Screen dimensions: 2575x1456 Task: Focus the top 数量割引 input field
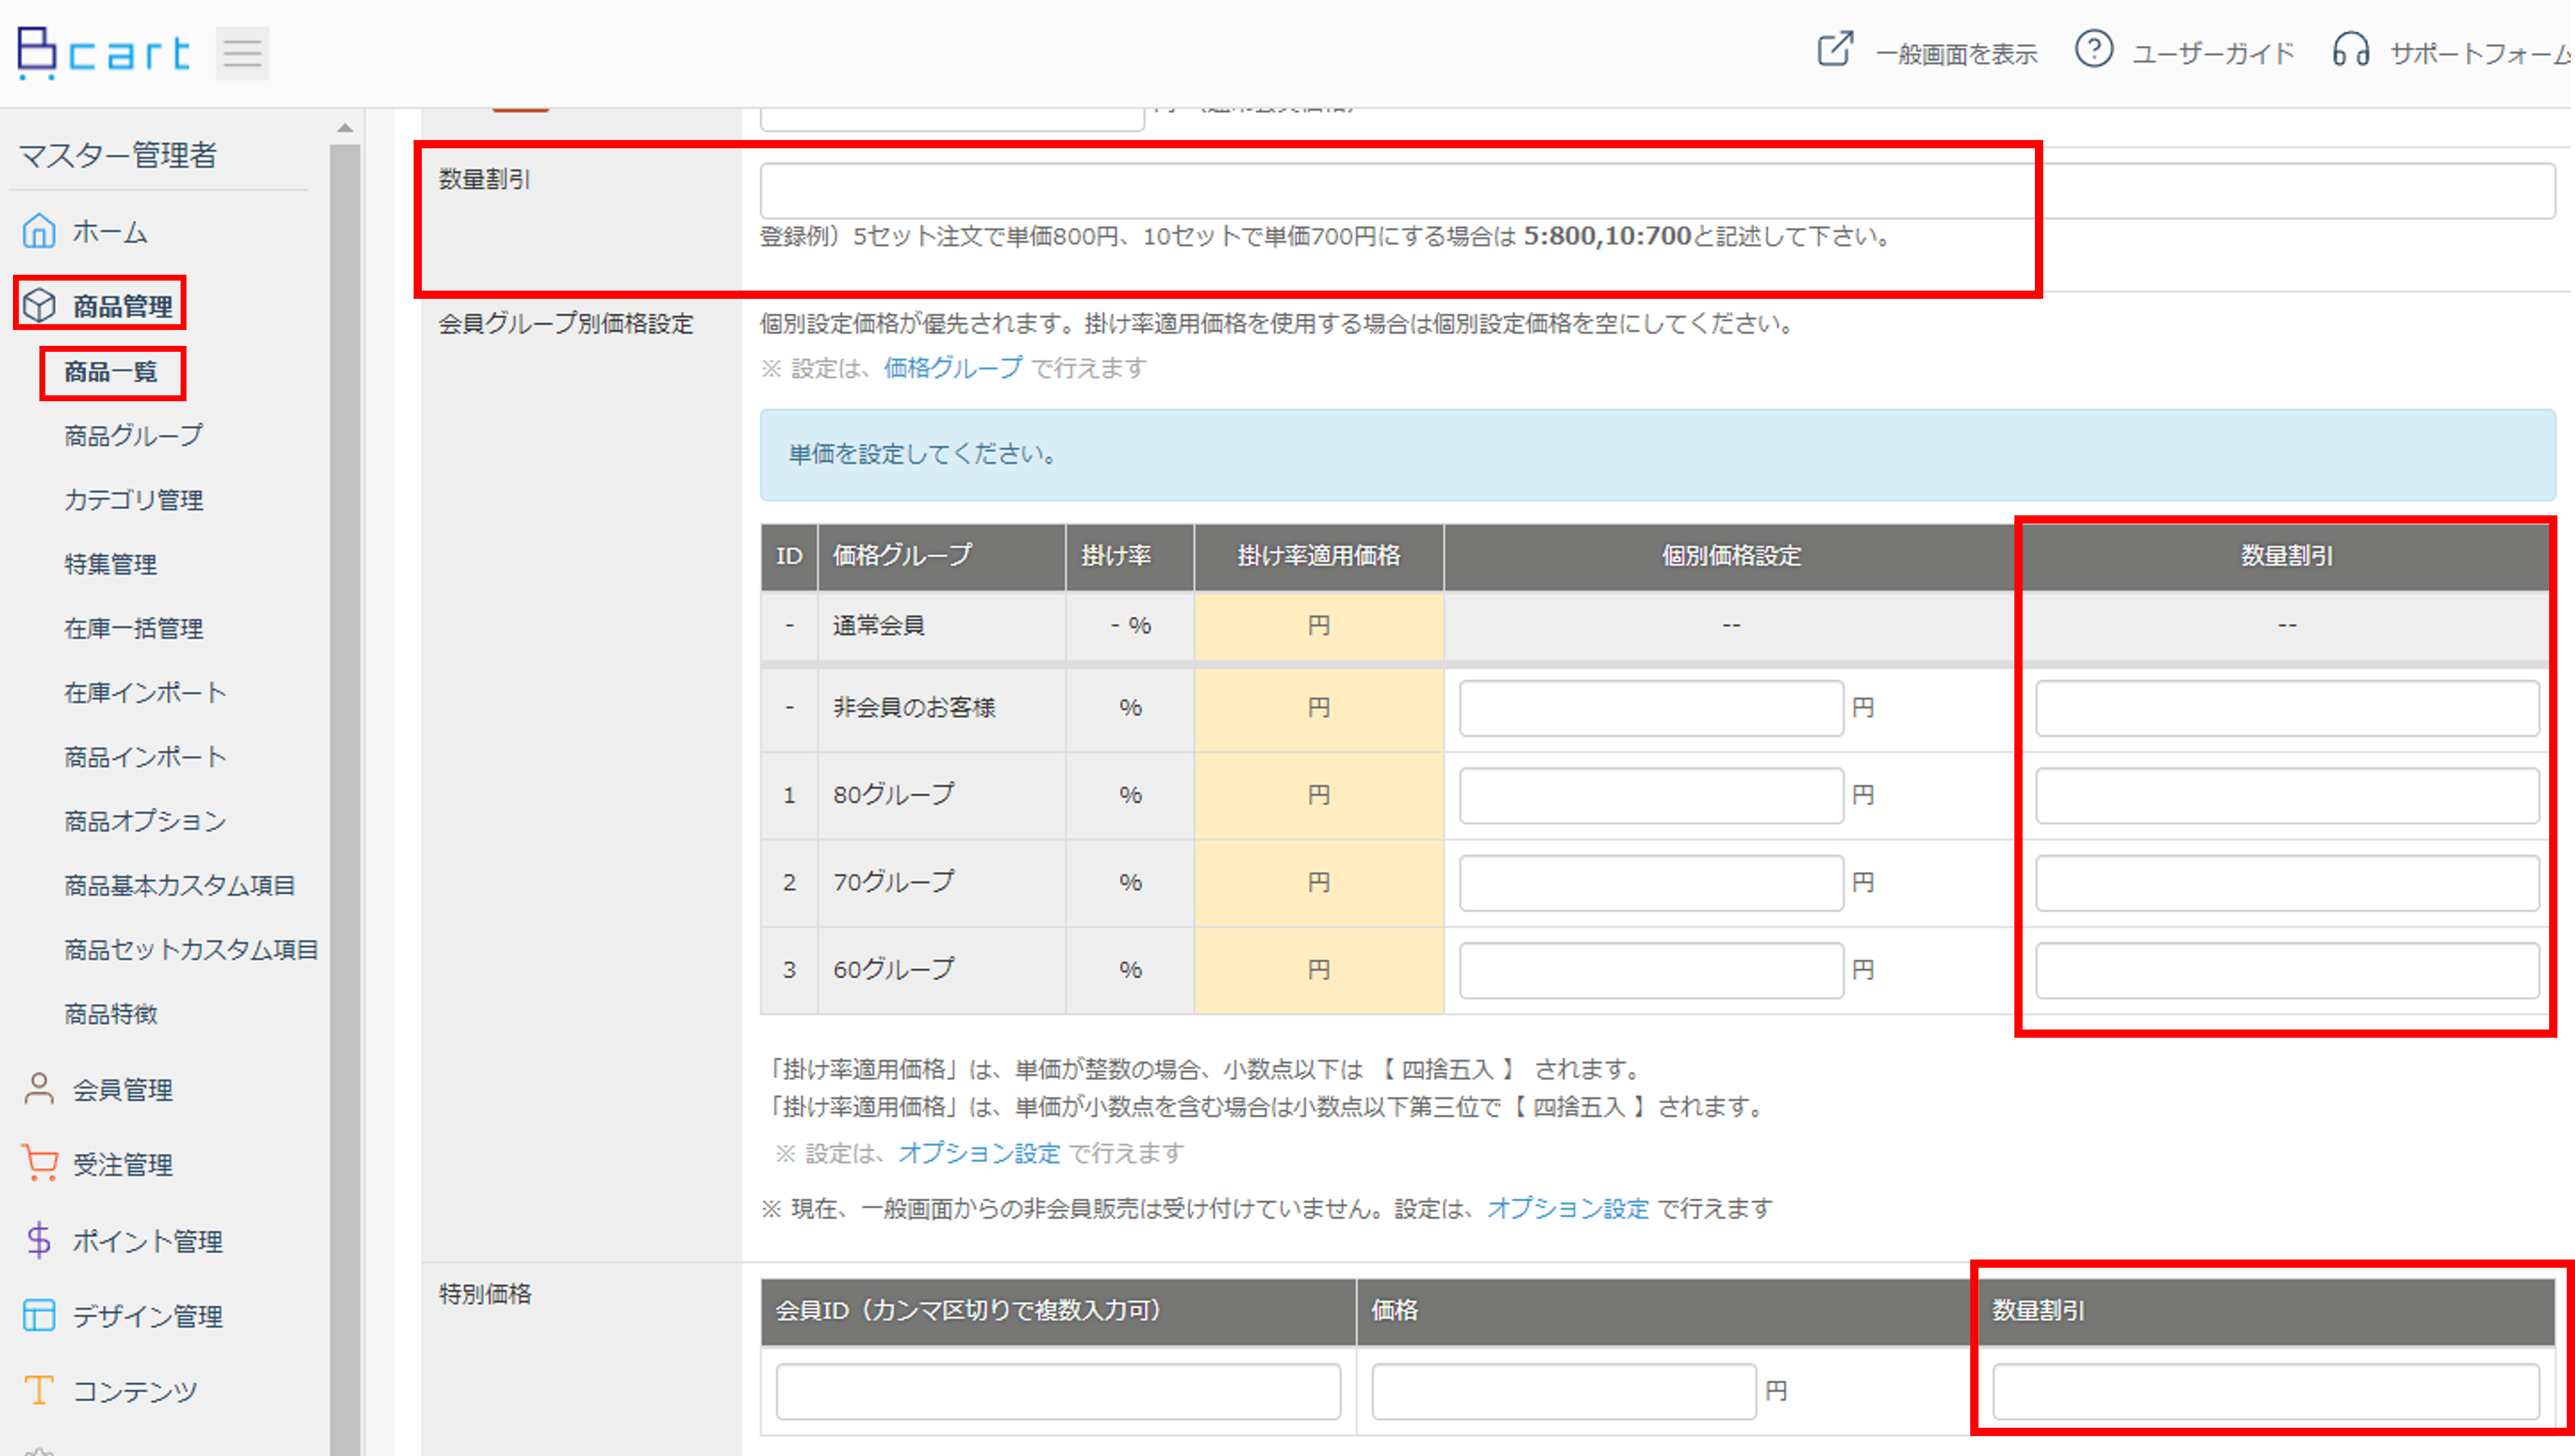[1657, 190]
